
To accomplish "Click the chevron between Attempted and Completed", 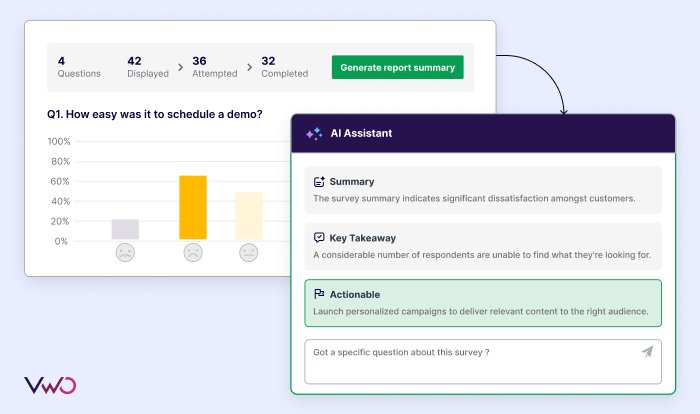I will point(250,67).
